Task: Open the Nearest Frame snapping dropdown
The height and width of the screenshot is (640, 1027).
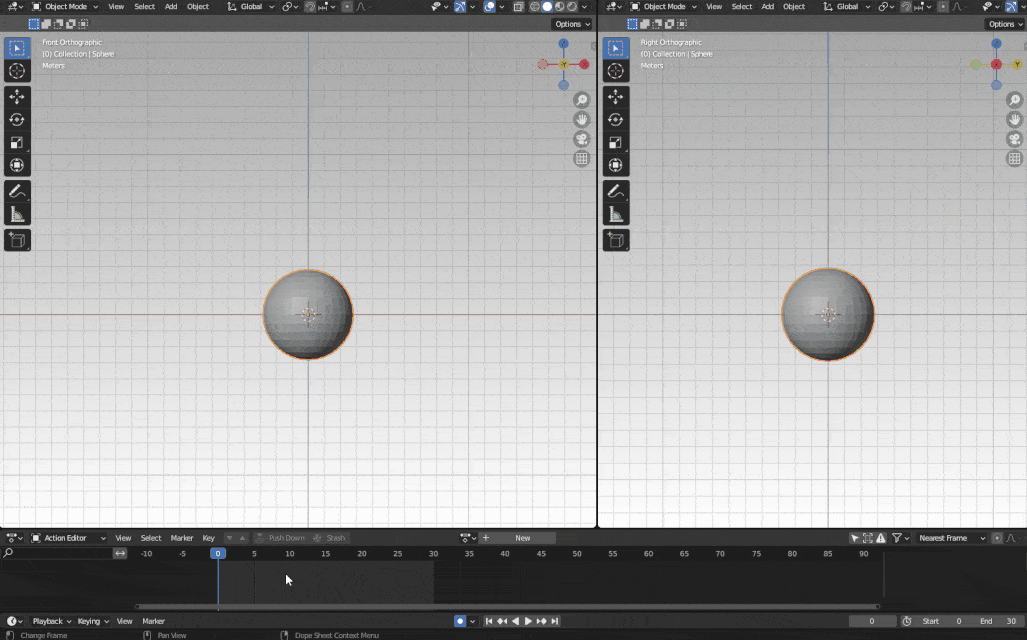Action: 950,538
